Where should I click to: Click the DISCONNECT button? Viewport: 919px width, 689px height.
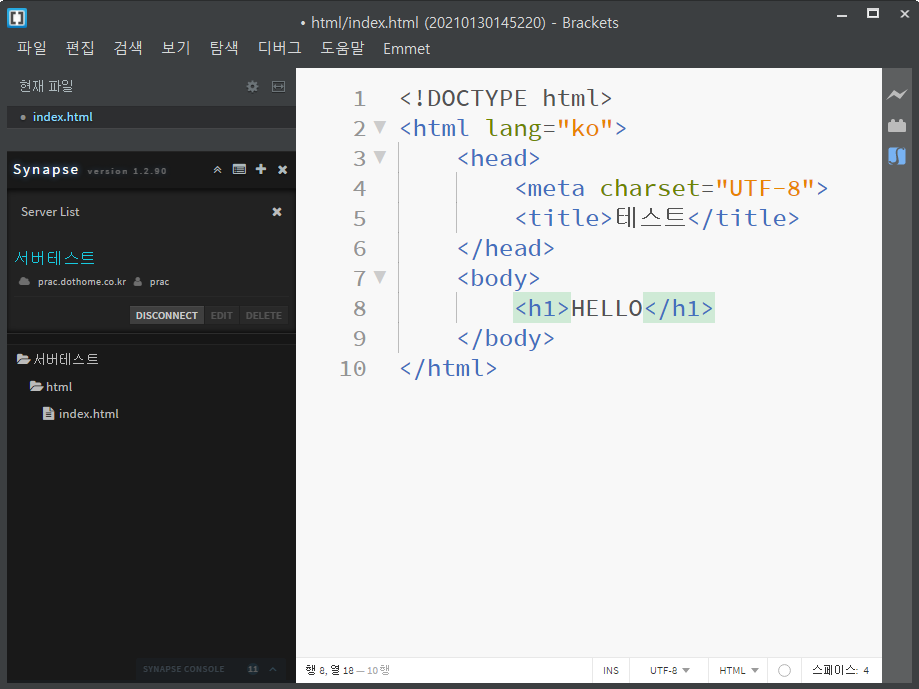click(x=166, y=315)
